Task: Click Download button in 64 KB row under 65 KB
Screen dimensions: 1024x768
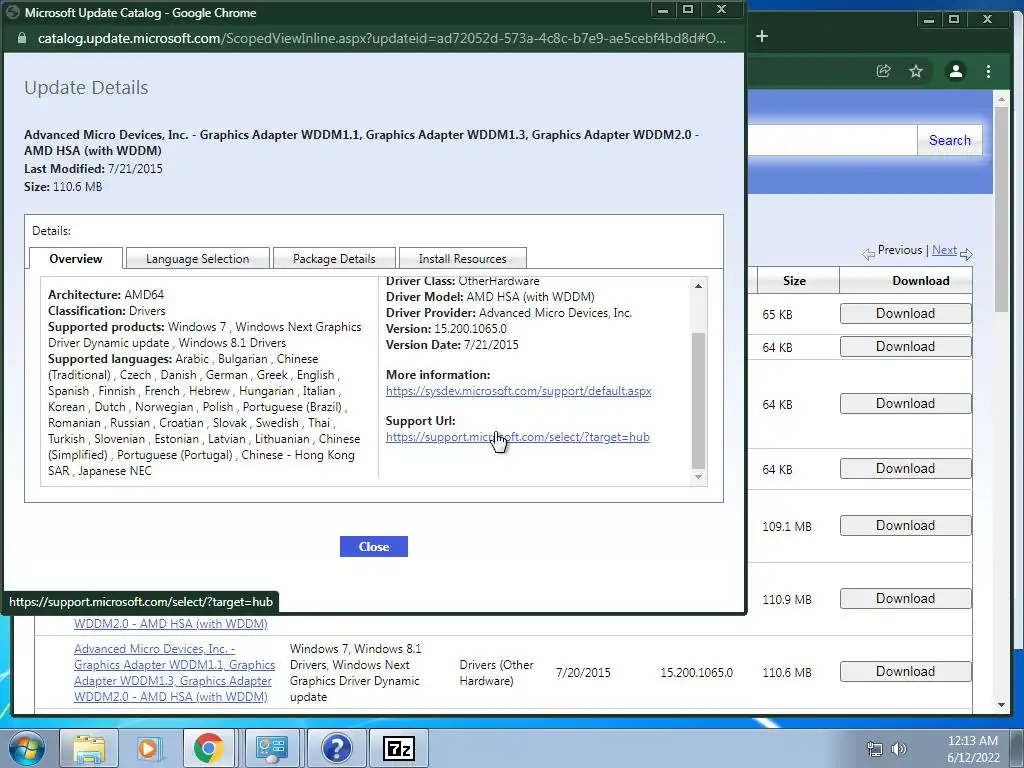Action: pyautogui.click(x=905, y=347)
